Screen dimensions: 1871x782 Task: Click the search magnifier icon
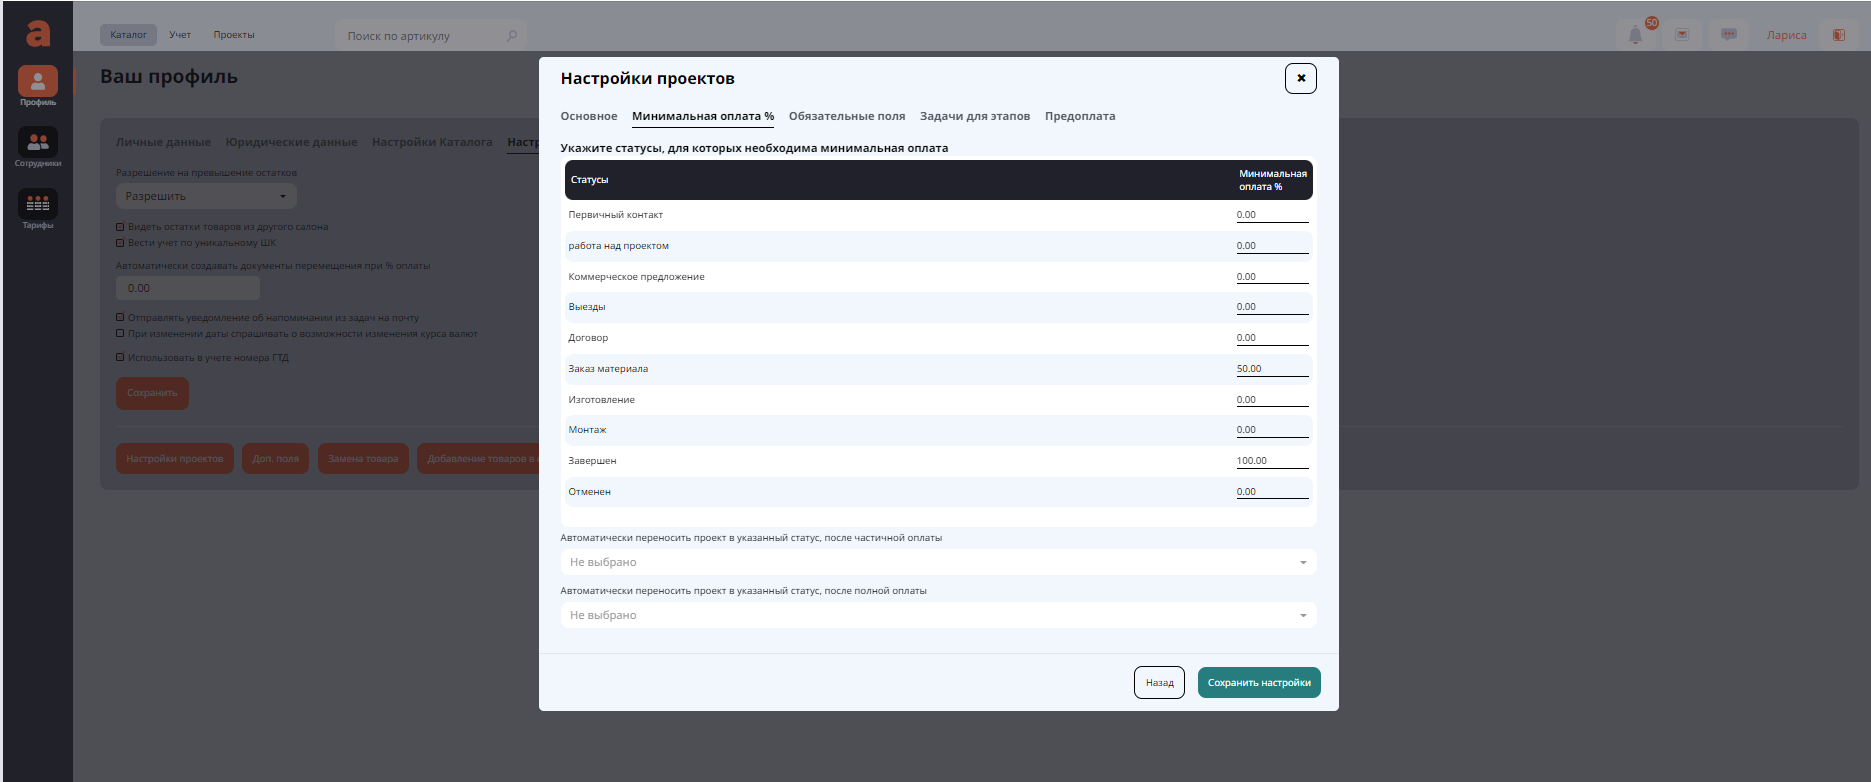512,36
